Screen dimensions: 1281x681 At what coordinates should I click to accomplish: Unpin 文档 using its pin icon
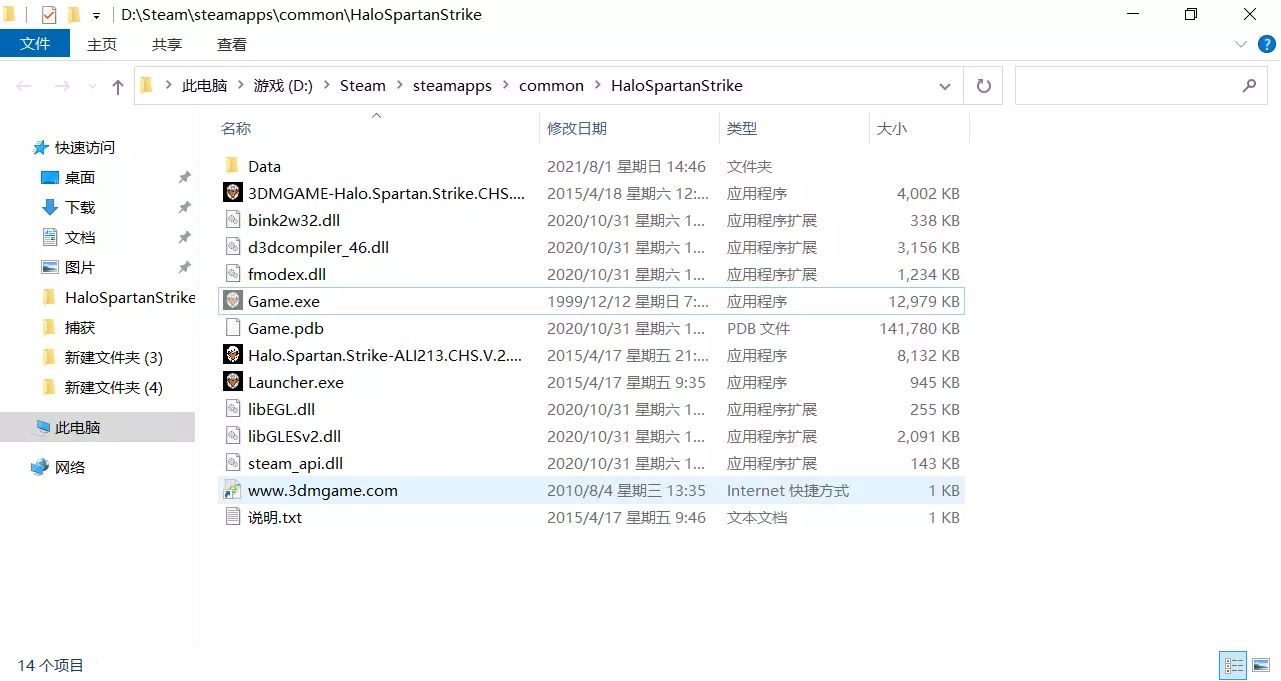pos(184,237)
